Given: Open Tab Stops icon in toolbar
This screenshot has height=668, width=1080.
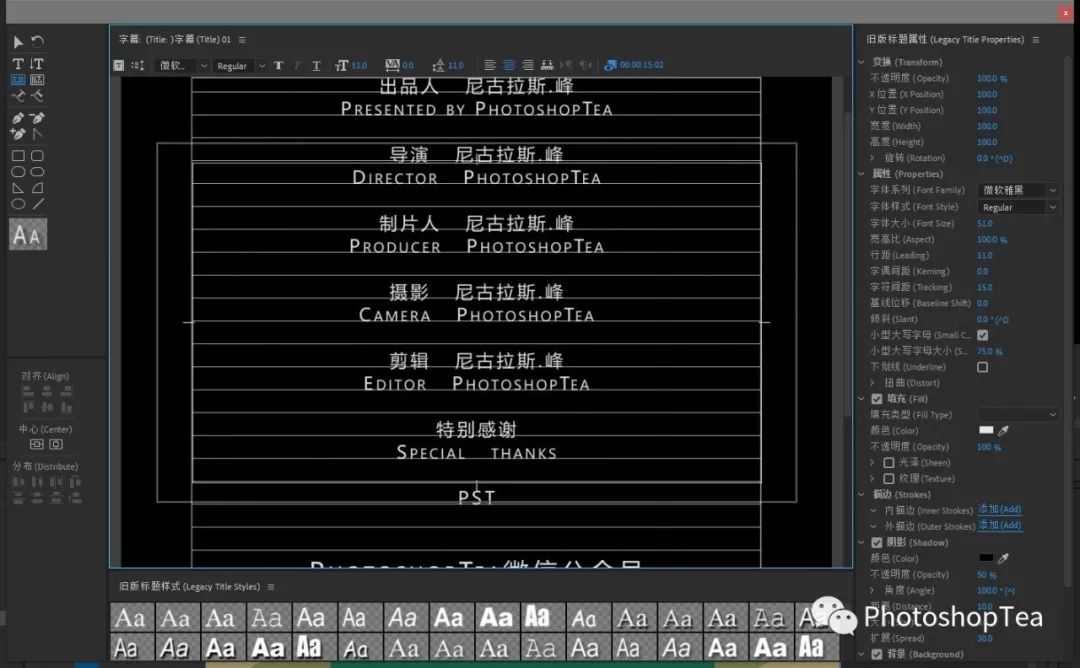Looking at the screenshot, I should pyautogui.click(x=547, y=65).
